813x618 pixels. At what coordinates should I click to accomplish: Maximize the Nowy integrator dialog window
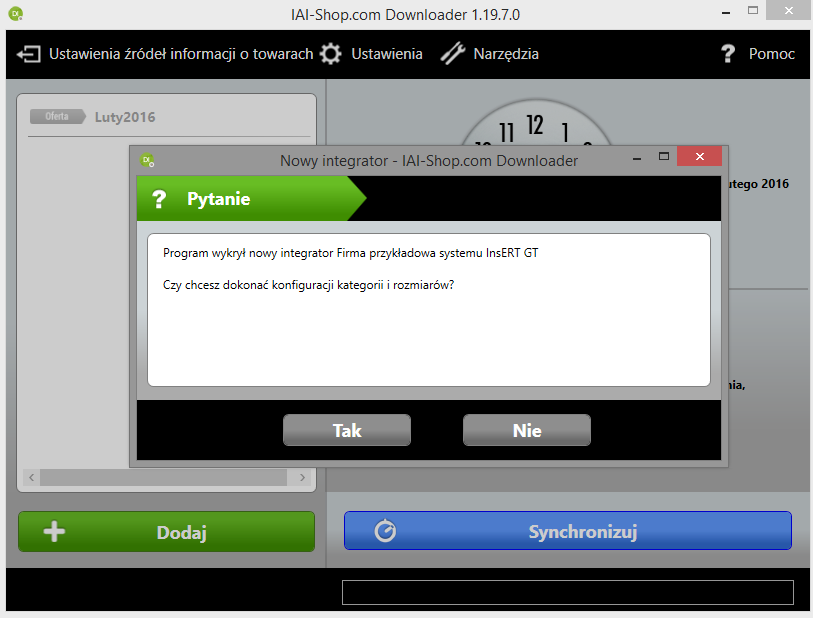pos(664,157)
